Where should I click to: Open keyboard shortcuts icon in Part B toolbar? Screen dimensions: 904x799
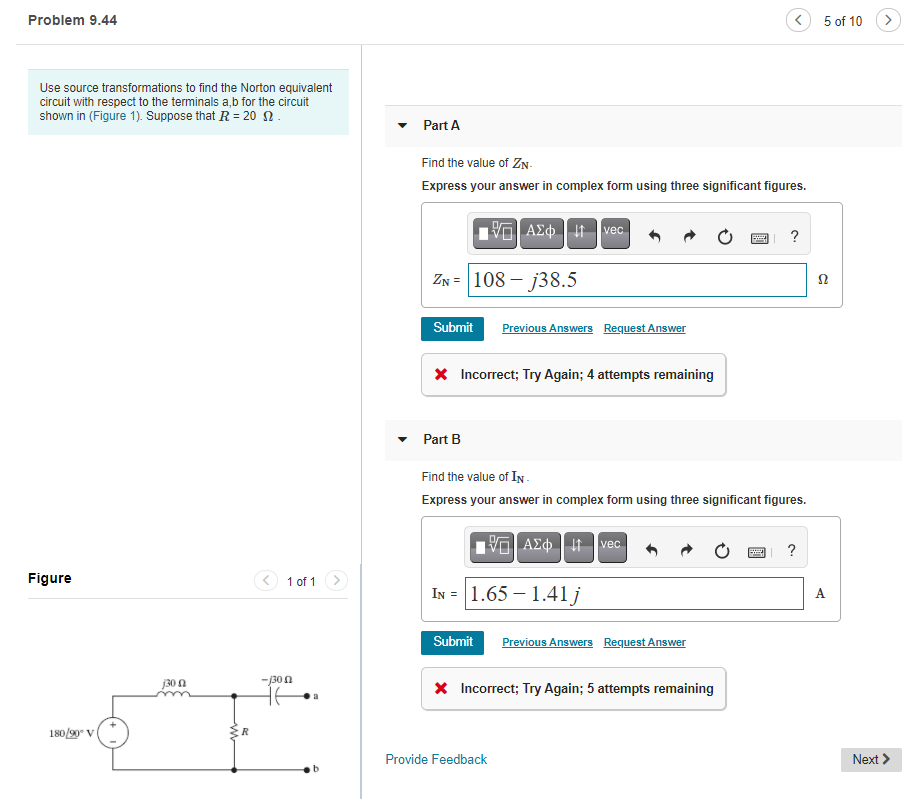pos(757,547)
